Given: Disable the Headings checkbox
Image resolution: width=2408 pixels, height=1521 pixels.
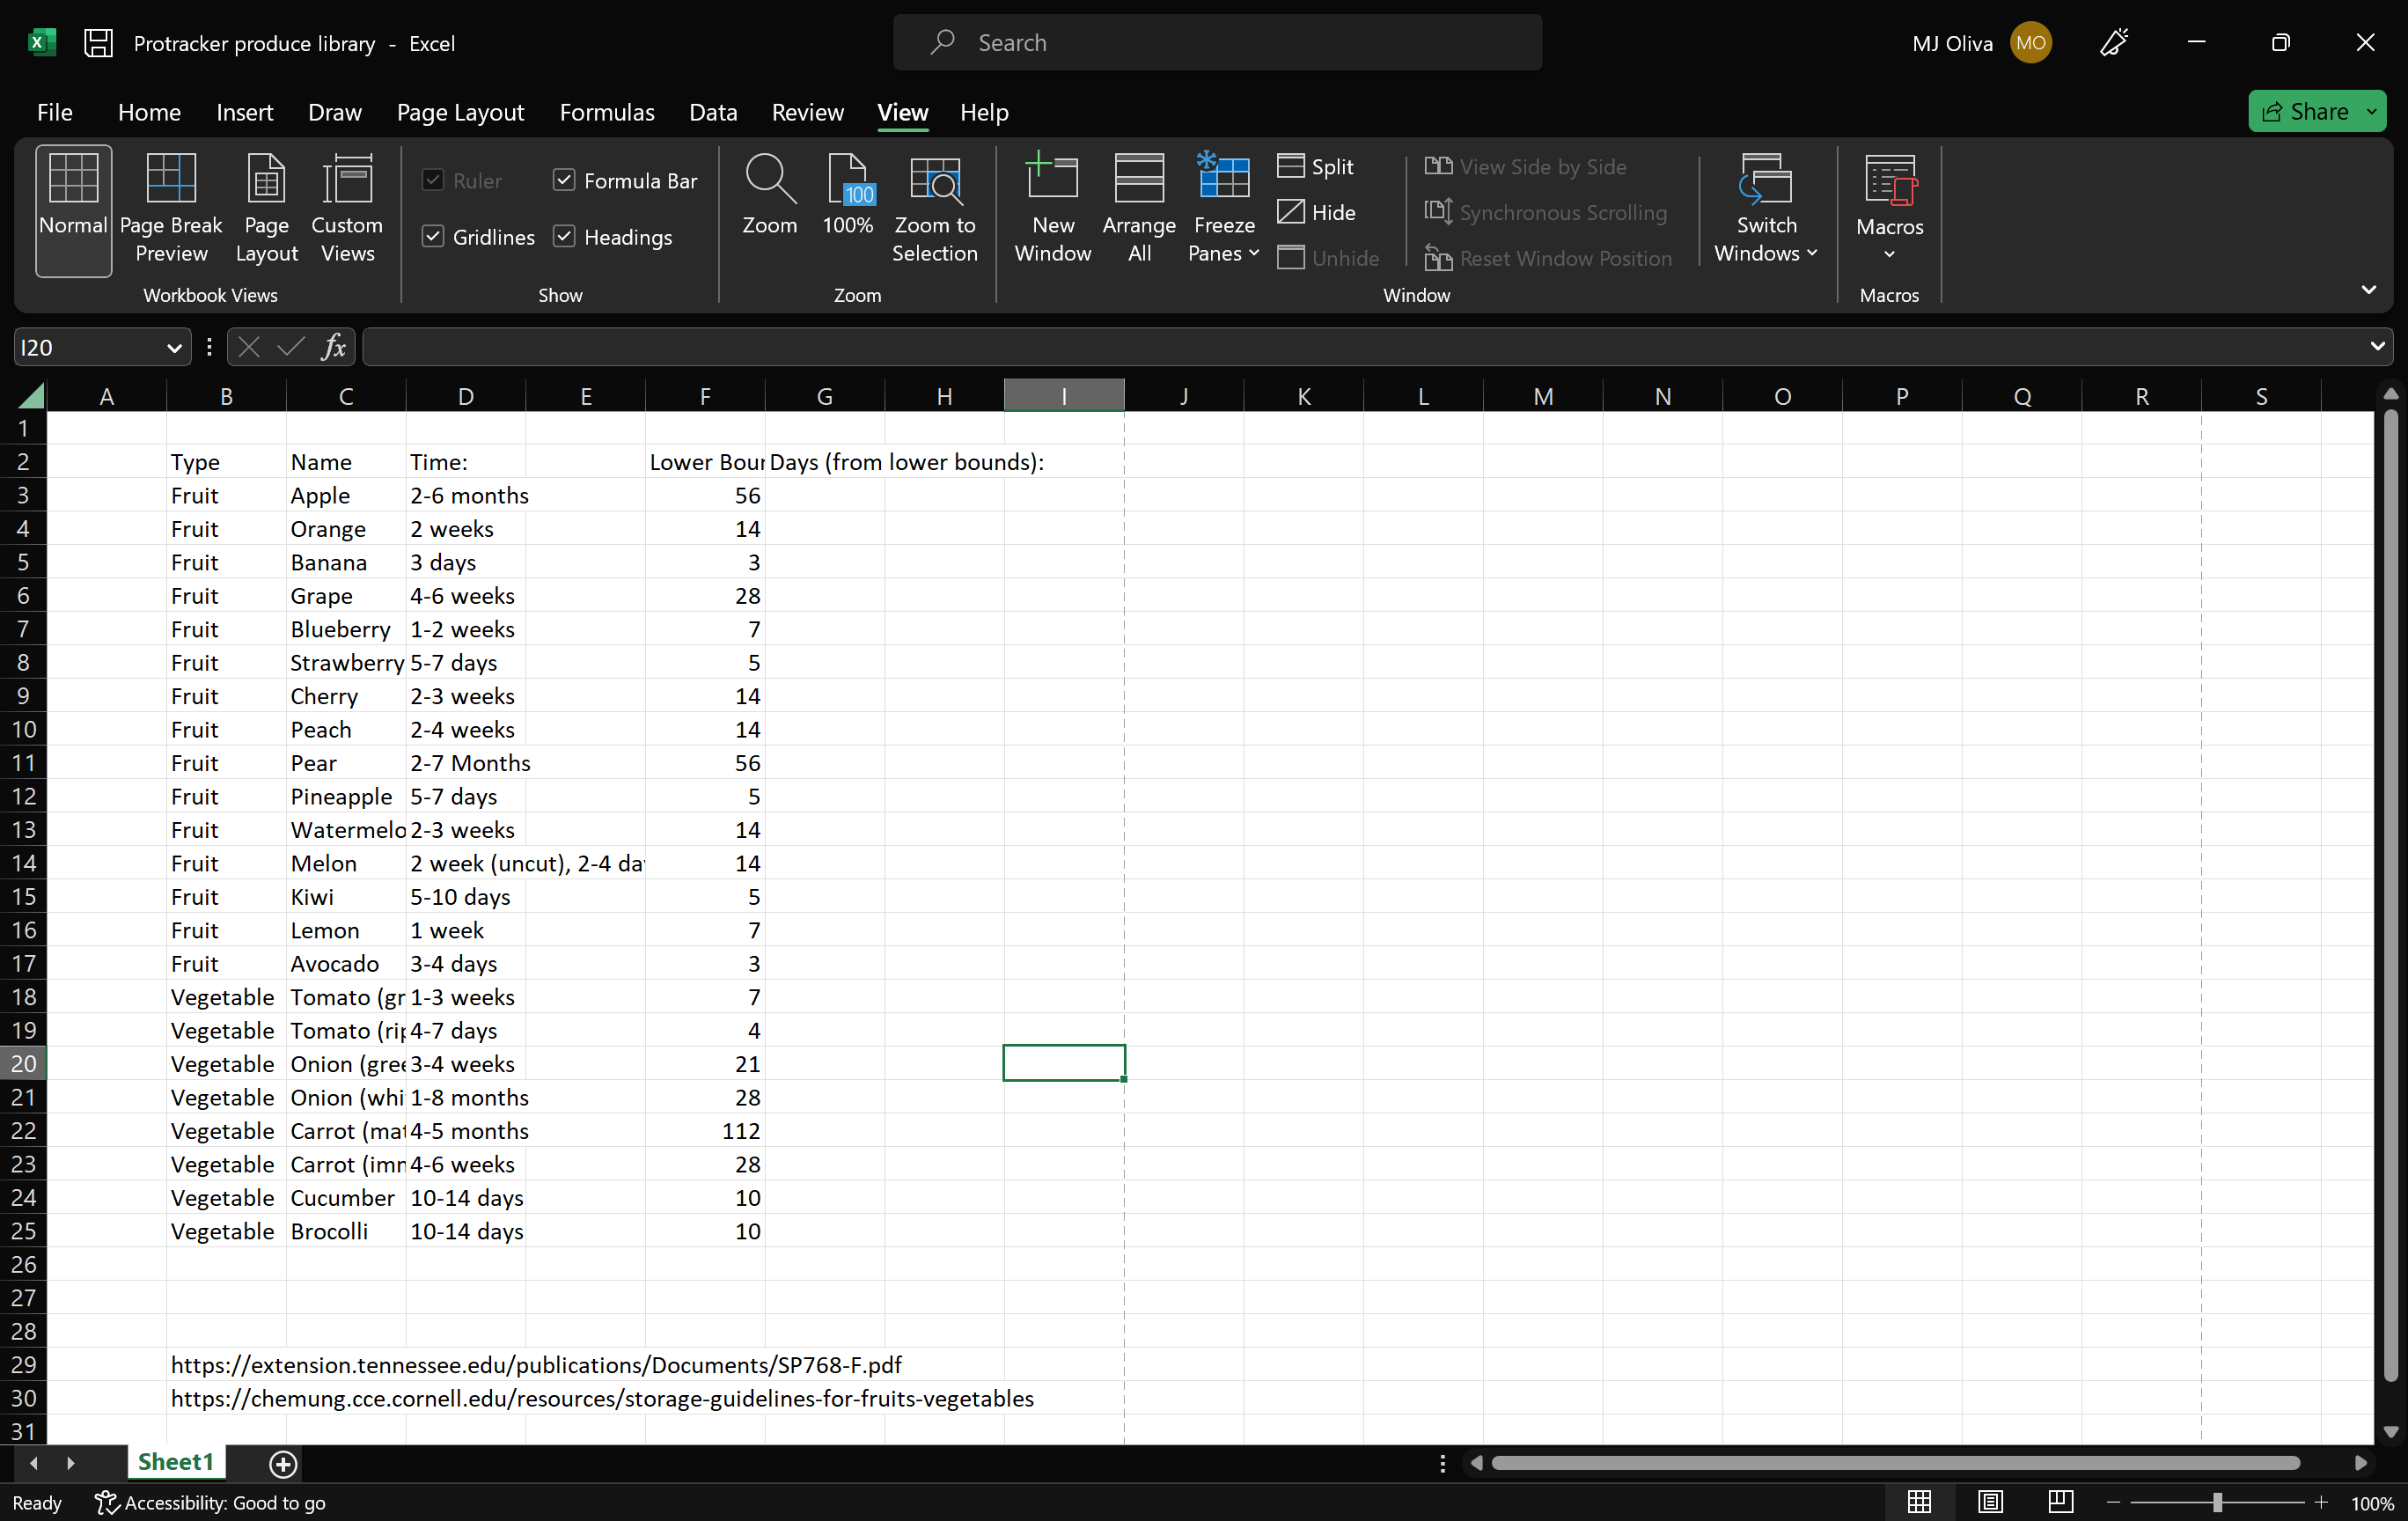Looking at the screenshot, I should [564, 237].
